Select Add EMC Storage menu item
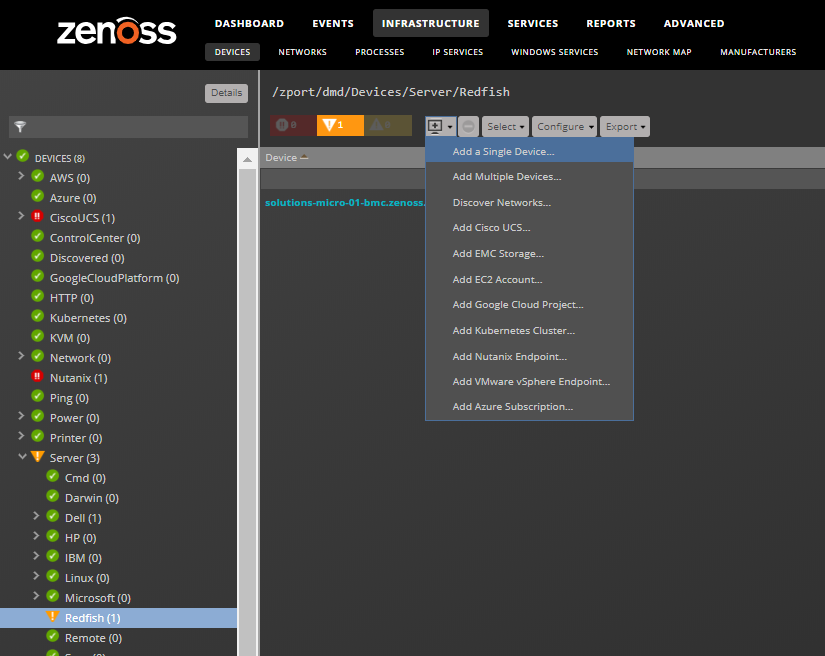Image resolution: width=825 pixels, height=656 pixels. (x=529, y=254)
